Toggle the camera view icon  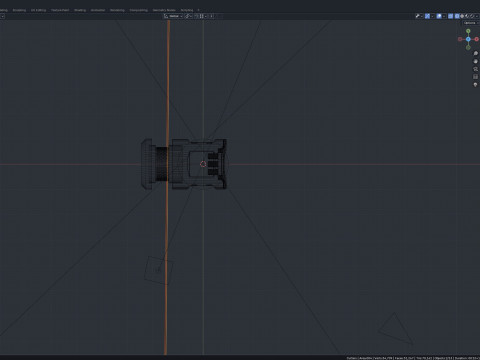[x=476, y=69]
